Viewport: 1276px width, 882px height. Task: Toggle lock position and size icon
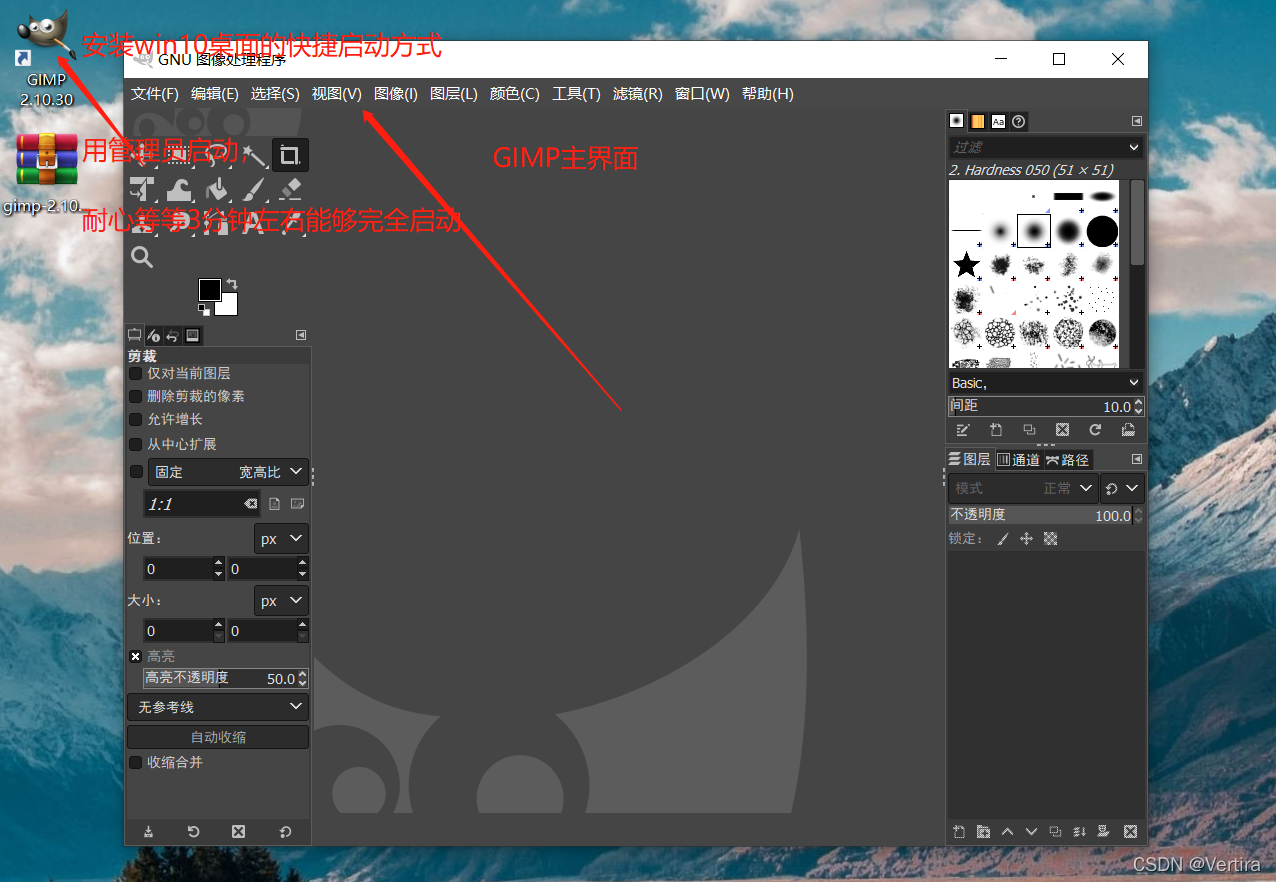point(1026,539)
